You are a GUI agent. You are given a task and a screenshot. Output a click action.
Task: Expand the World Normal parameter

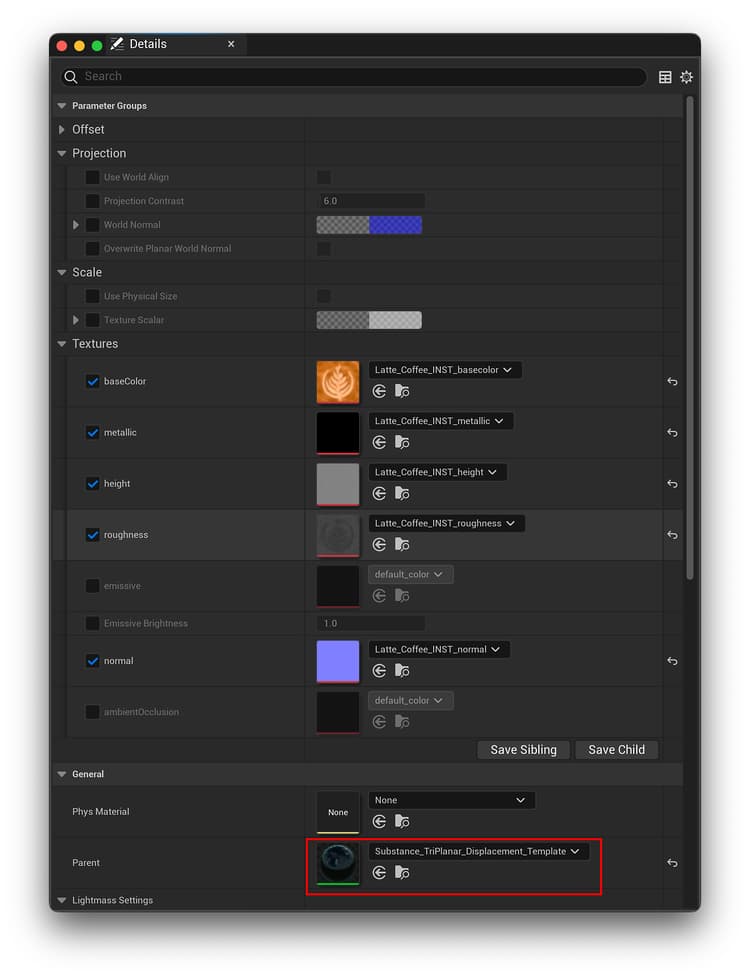(75, 225)
